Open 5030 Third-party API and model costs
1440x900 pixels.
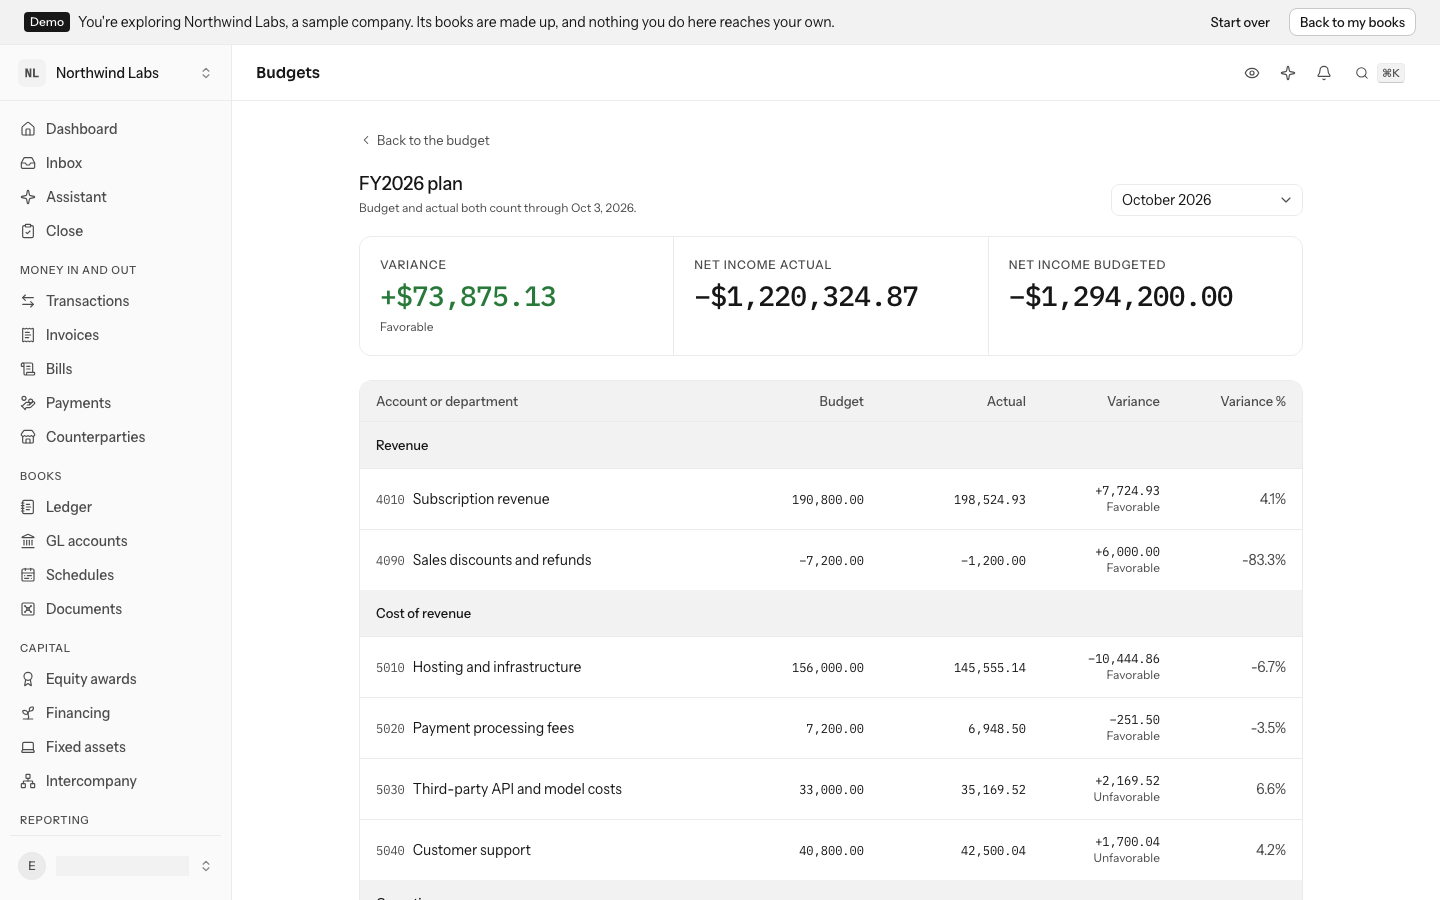(831, 789)
